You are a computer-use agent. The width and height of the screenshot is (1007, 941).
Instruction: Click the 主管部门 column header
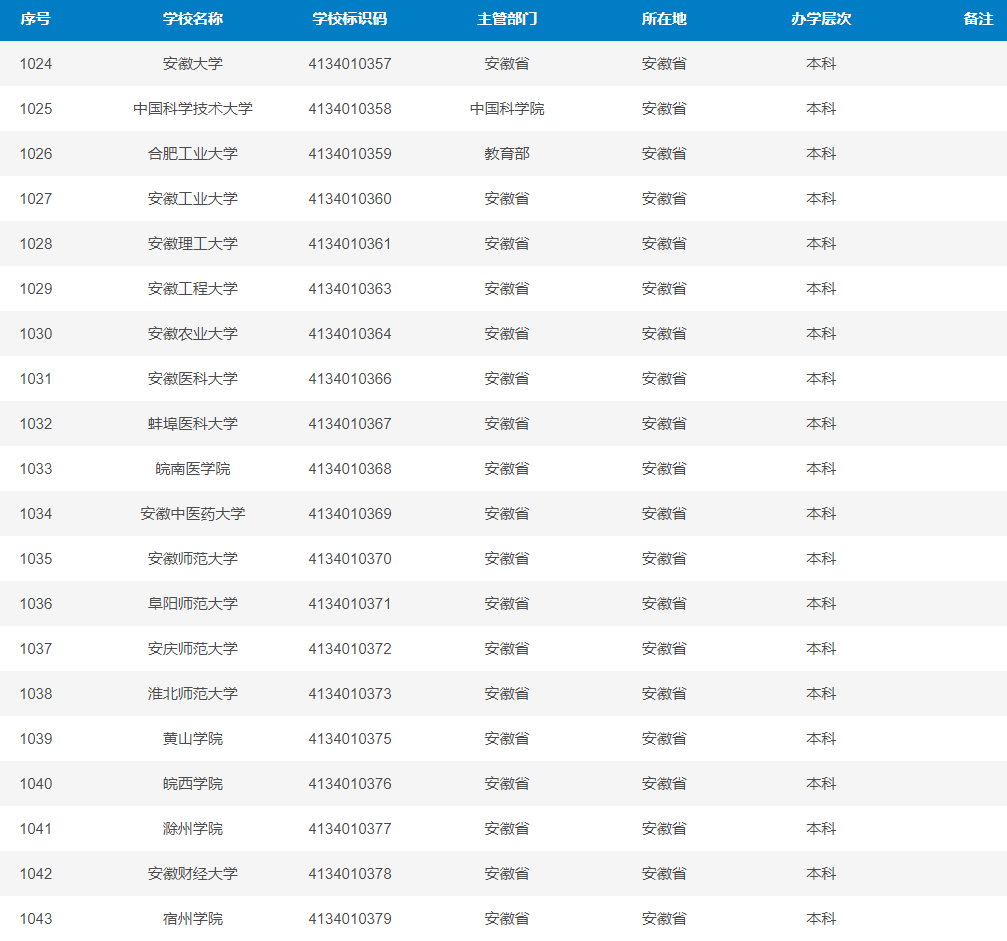coord(507,19)
